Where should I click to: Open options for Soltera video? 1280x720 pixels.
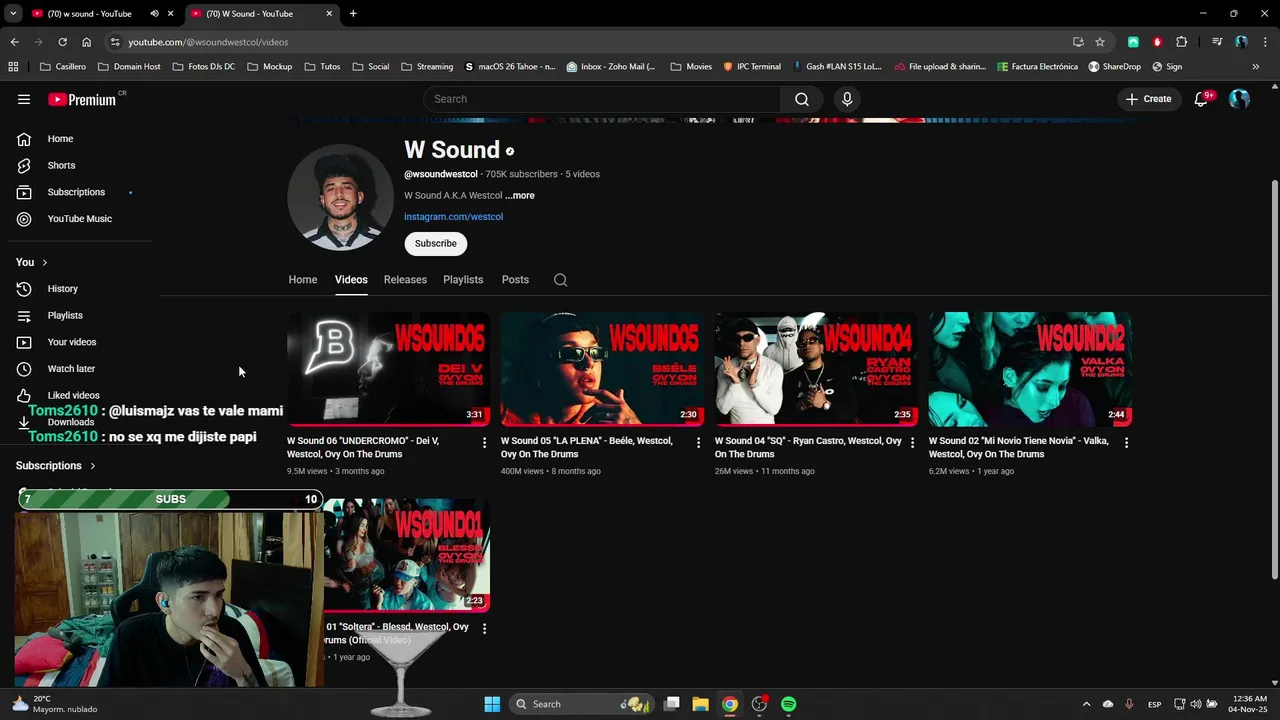coord(484,628)
